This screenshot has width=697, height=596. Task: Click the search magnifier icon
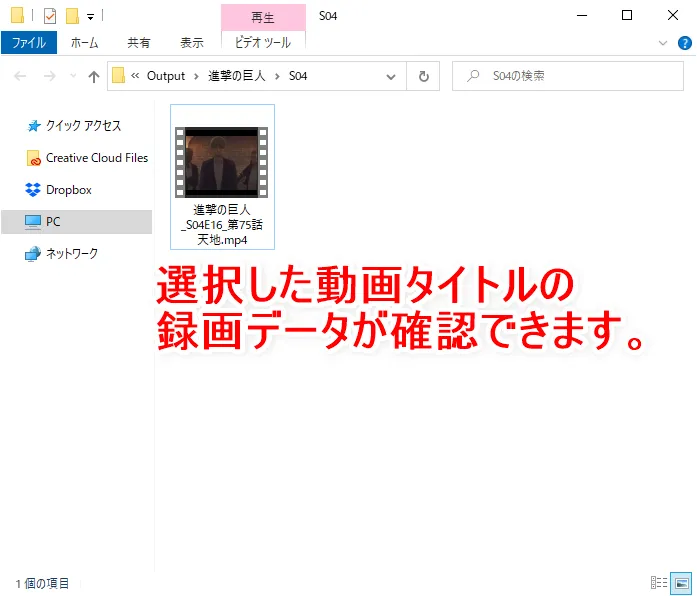(473, 76)
